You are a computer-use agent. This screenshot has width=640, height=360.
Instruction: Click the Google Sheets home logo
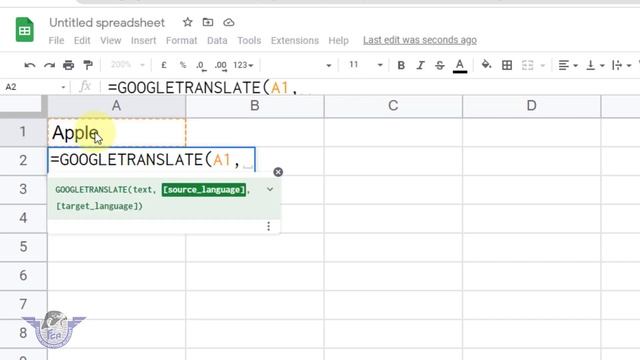tap(24, 29)
